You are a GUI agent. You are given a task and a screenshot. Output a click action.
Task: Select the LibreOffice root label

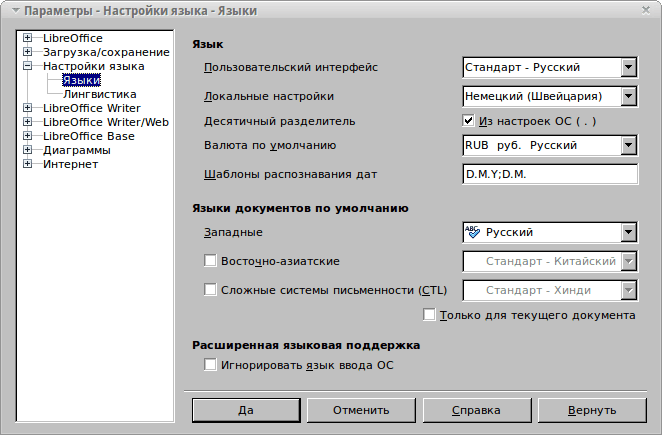(x=73, y=38)
